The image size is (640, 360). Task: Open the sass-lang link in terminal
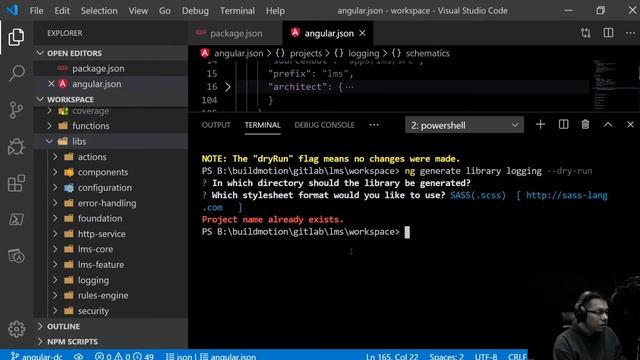tap(567, 195)
